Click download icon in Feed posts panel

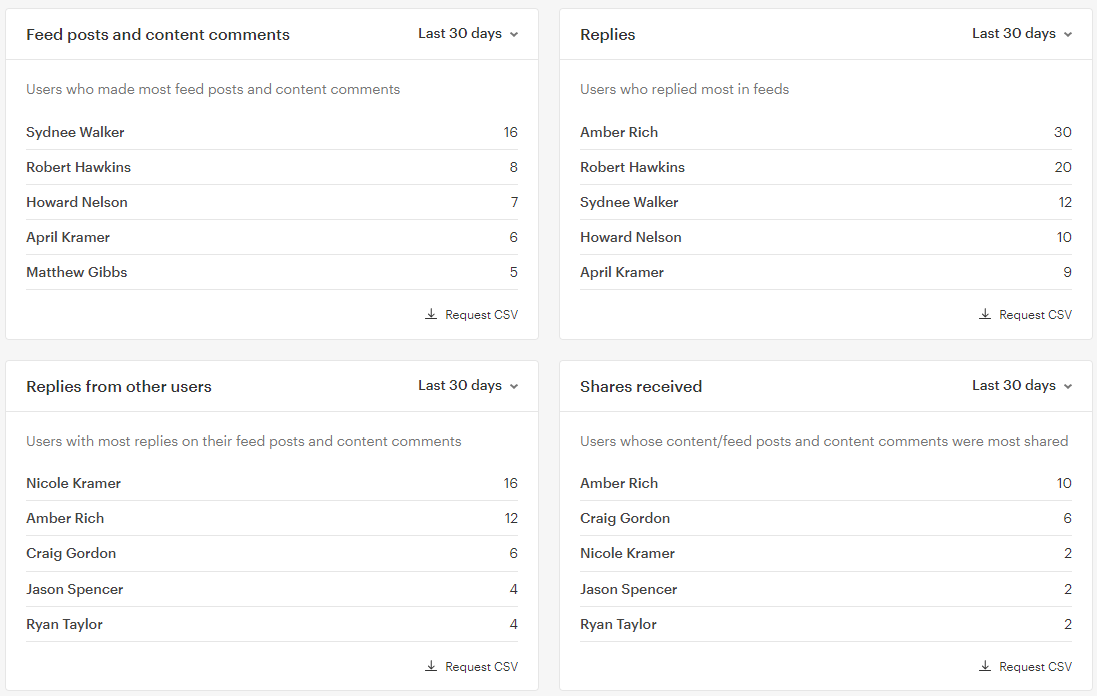click(431, 314)
